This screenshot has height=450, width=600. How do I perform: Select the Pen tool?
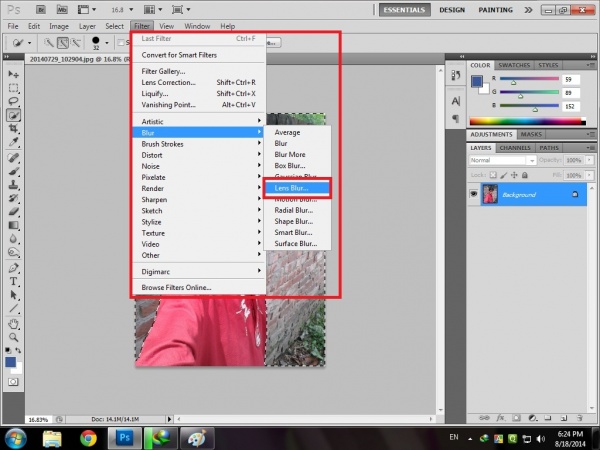tap(13, 268)
